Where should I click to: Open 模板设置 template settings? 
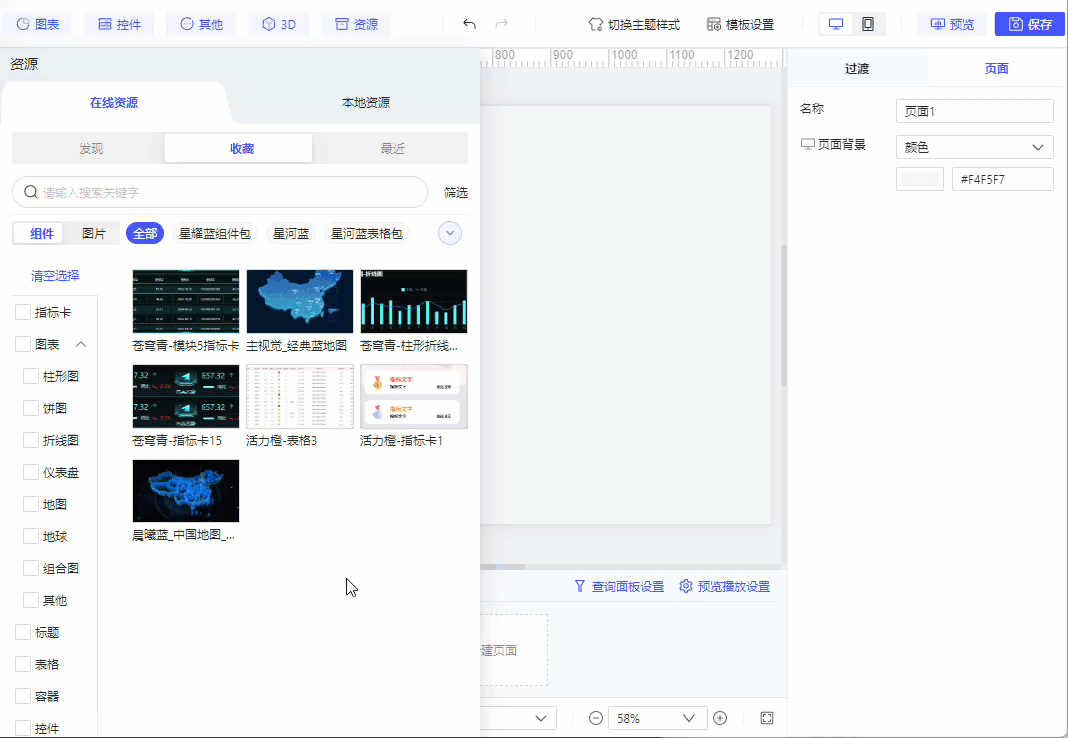pos(740,25)
